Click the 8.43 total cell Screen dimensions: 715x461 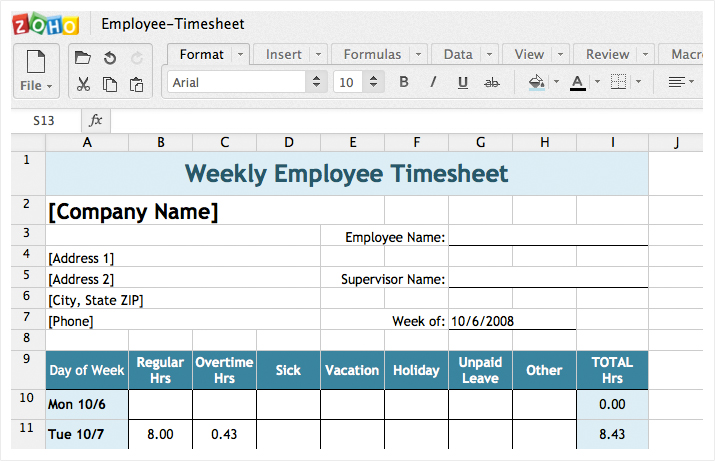click(612, 434)
